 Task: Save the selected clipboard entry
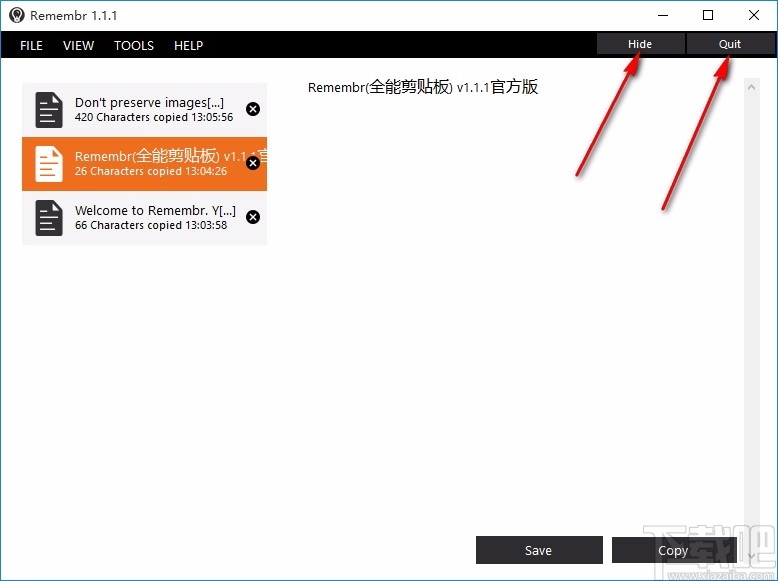(x=539, y=550)
